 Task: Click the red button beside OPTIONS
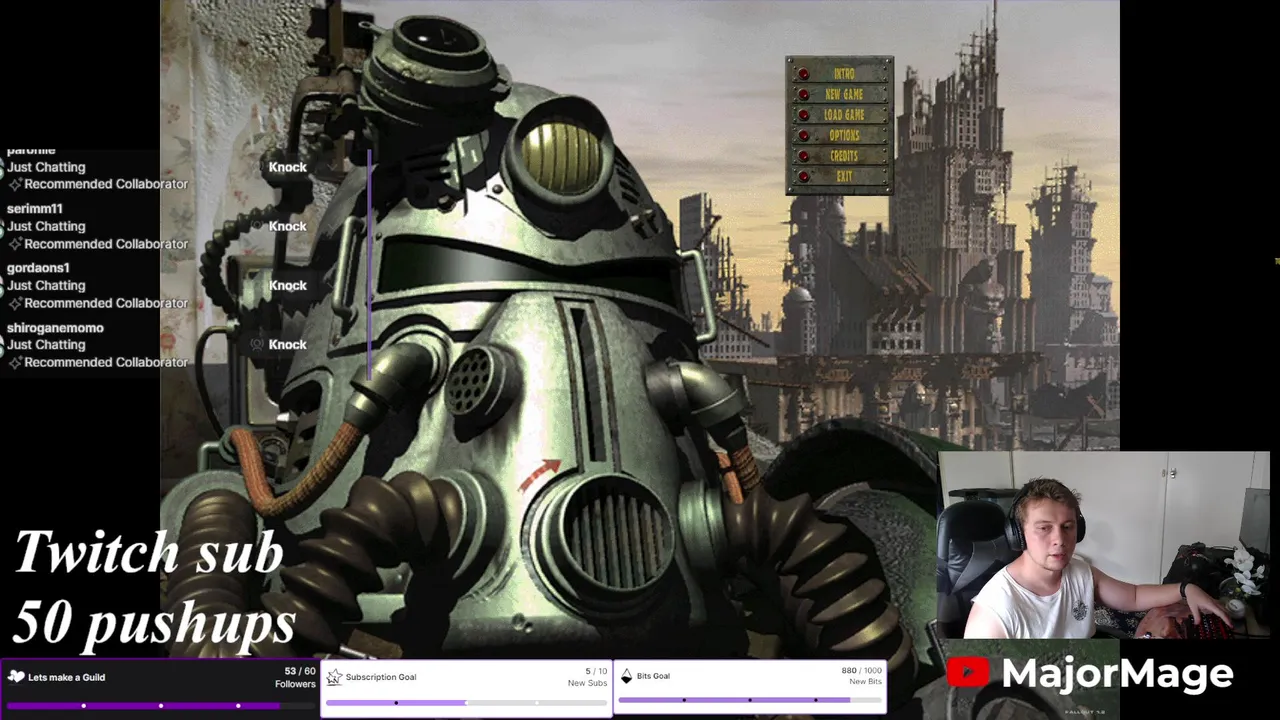tap(803, 135)
